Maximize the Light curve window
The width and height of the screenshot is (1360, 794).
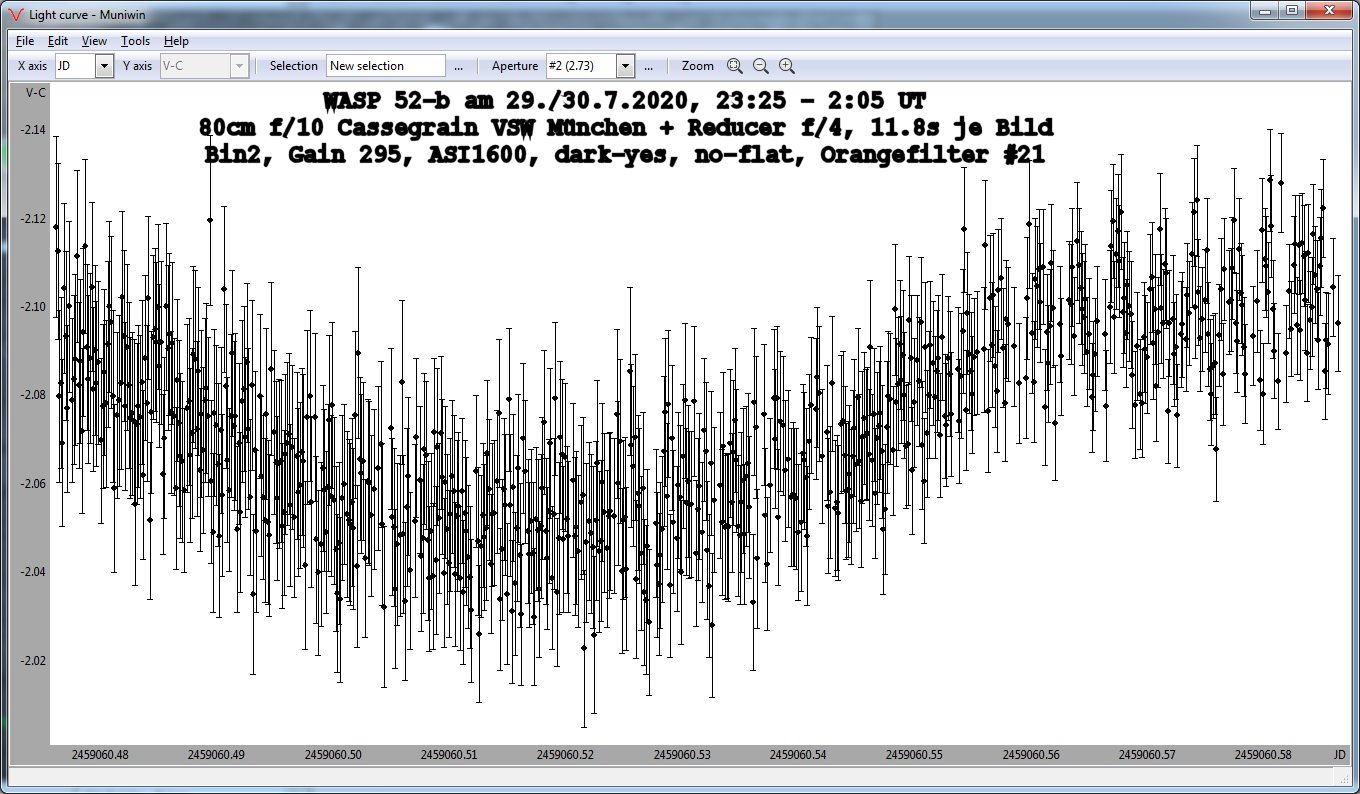pyautogui.click(x=1292, y=10)
